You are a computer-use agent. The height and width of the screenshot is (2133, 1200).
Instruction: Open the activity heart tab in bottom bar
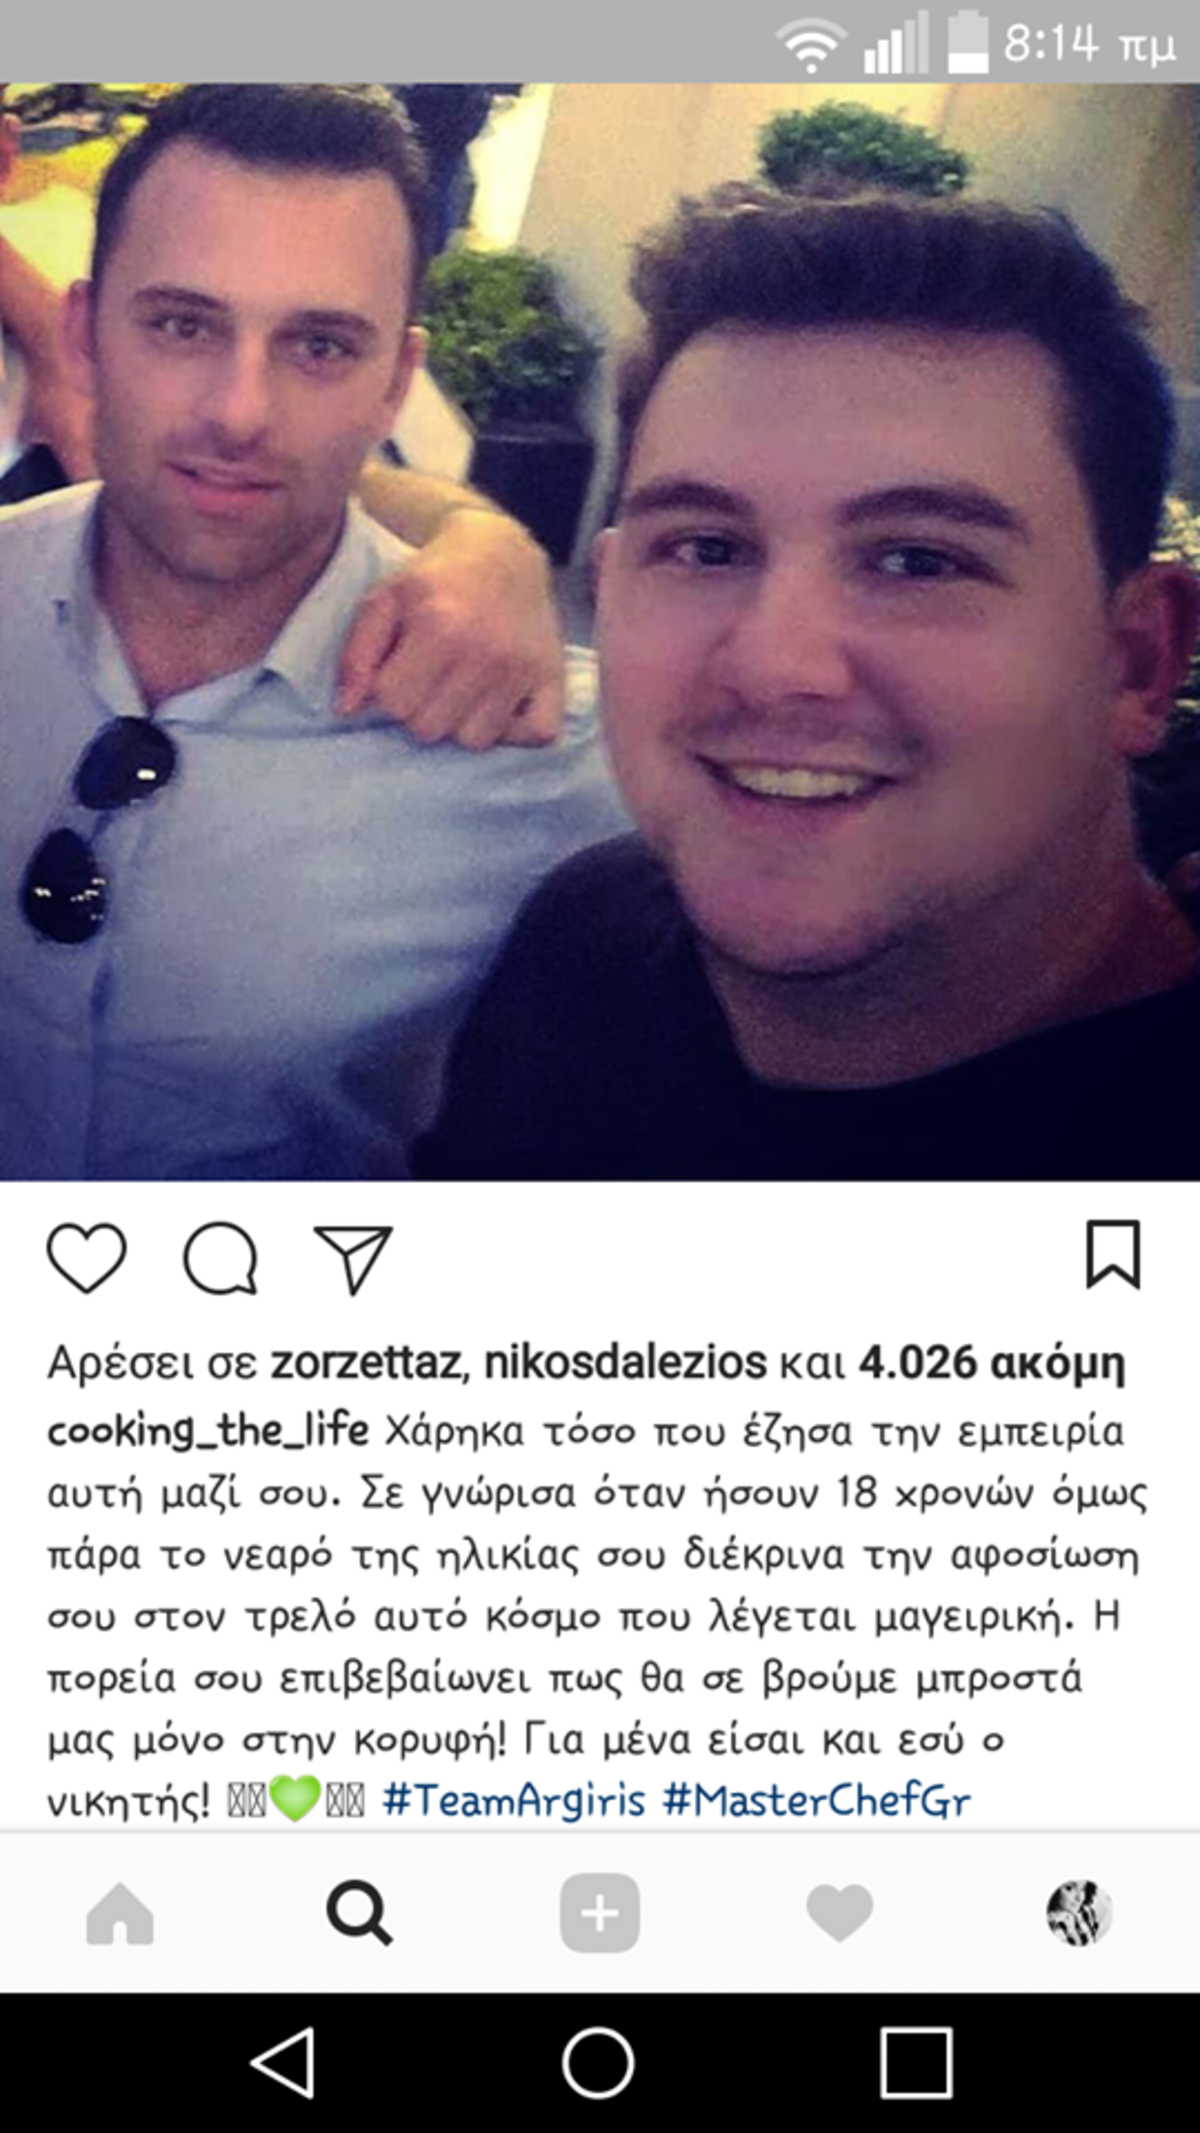[839, 1913]
